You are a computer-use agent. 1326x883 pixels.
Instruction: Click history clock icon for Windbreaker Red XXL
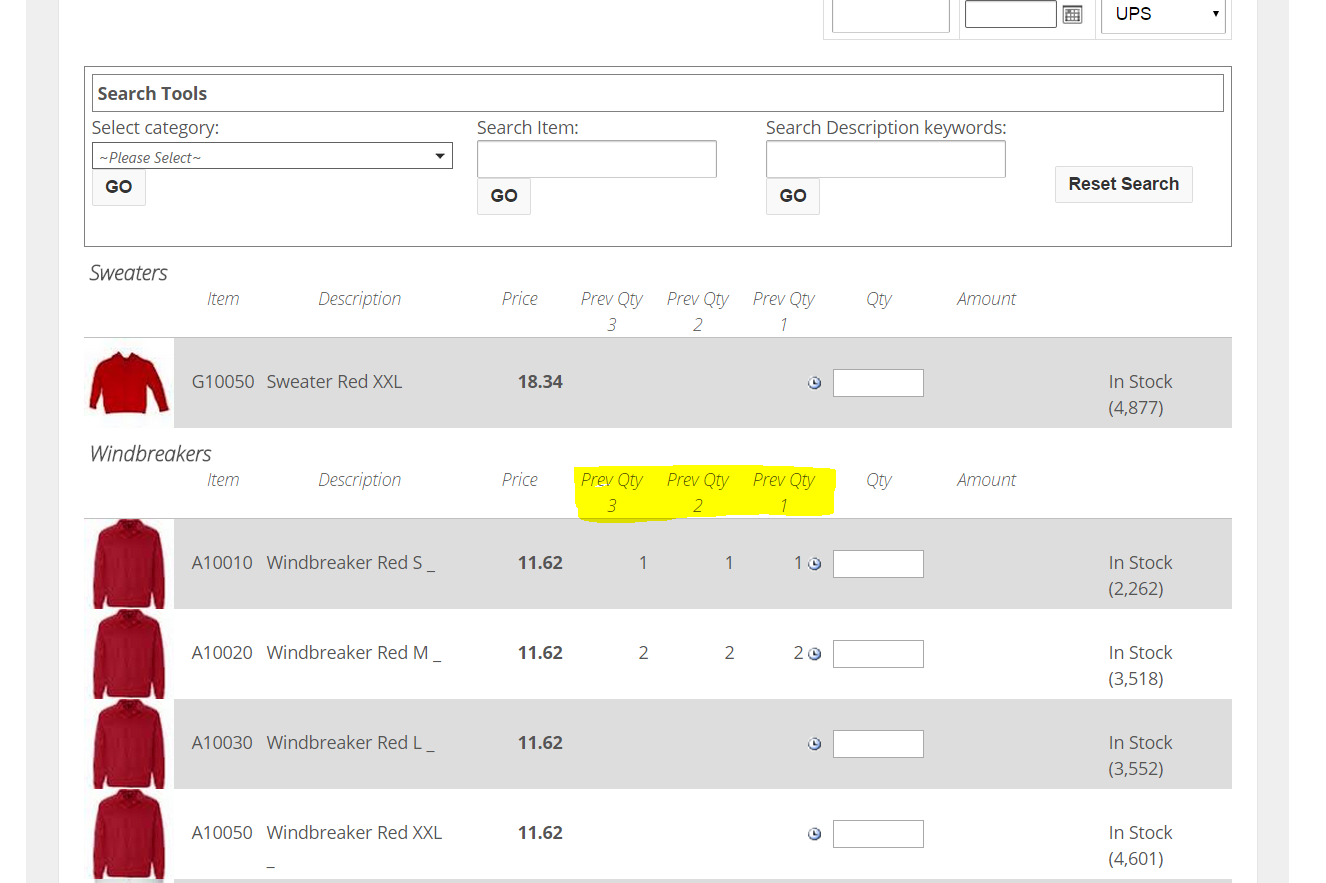pos(814,834)
